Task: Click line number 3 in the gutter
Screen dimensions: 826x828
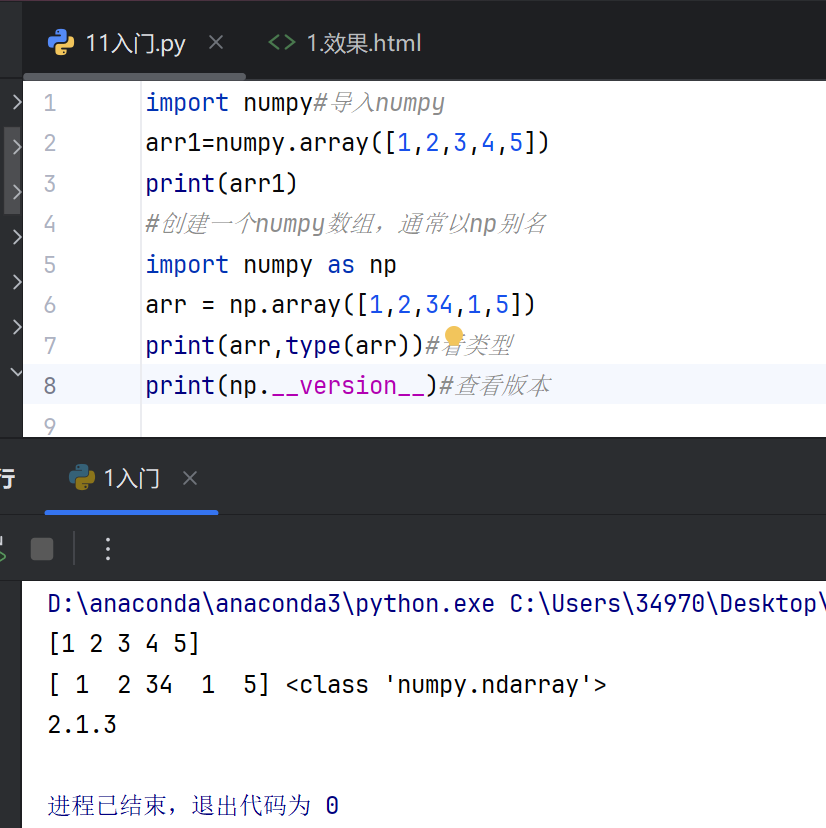Action: point(50,184)
